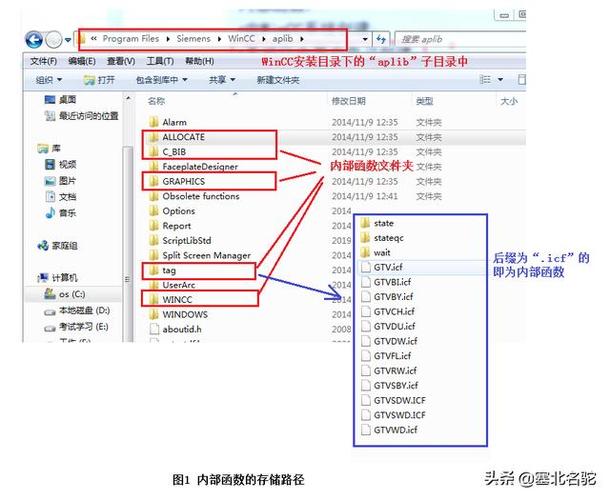The image size is (610, 500).
Task: Click the 音乐 library icon
Action: tap(50, 213)
